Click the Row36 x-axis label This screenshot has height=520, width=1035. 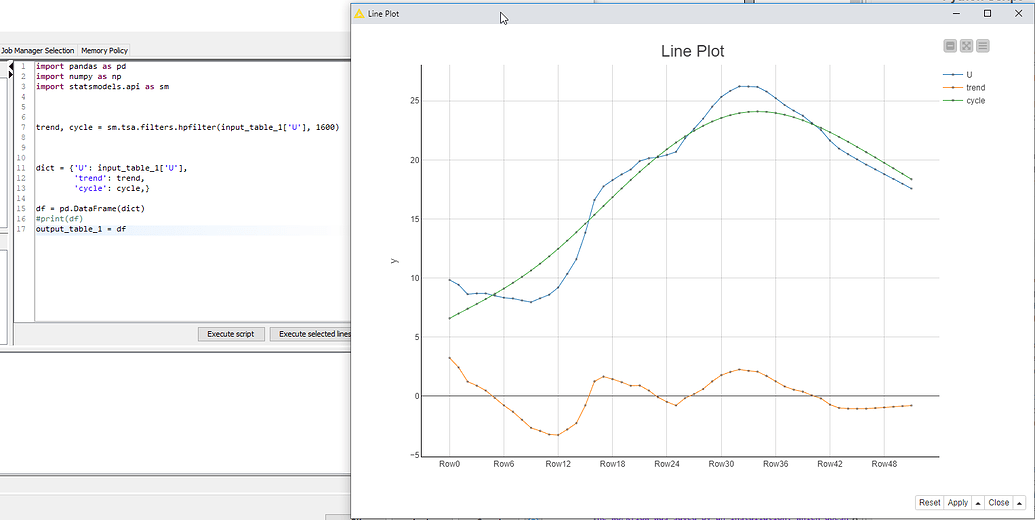click(x=775, y=464)
